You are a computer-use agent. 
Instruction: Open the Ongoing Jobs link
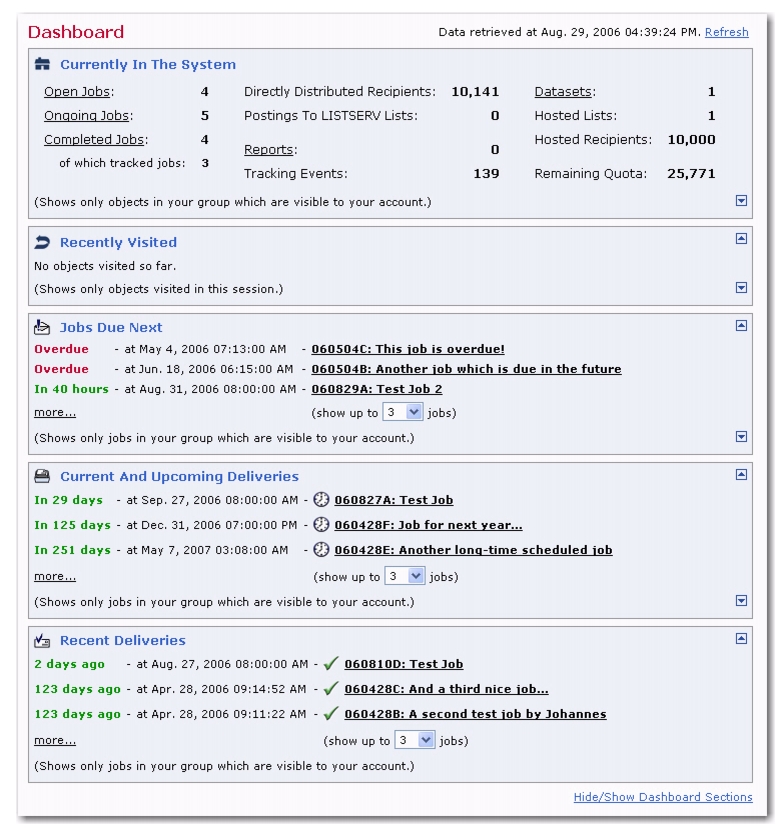(87, 116)
